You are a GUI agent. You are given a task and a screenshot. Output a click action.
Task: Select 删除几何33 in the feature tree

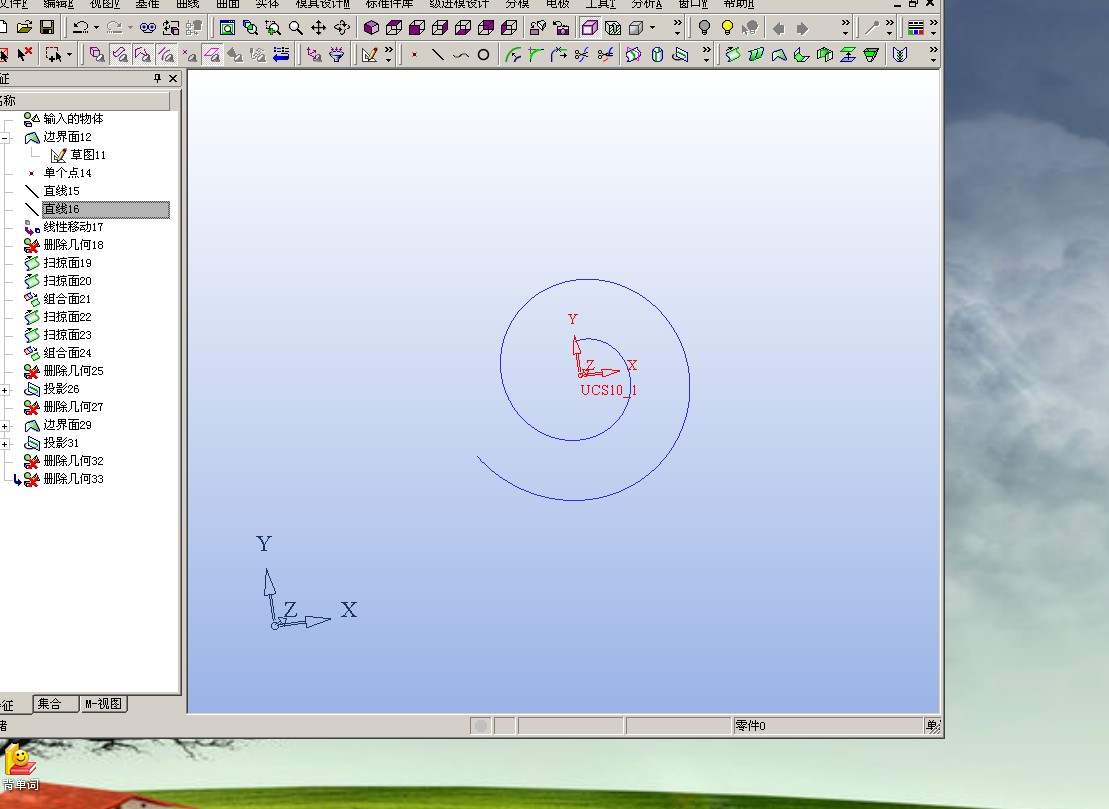pyautogui.click(x=73, y=479)
